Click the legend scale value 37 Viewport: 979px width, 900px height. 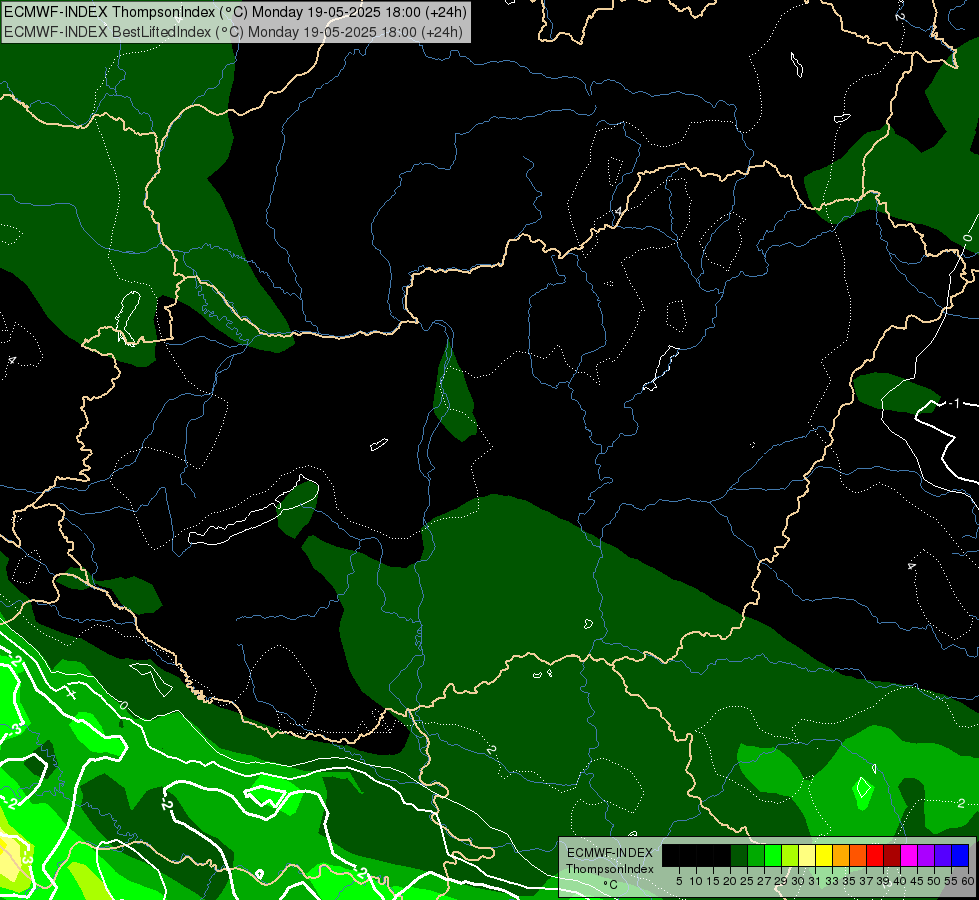tap(866, 881)
